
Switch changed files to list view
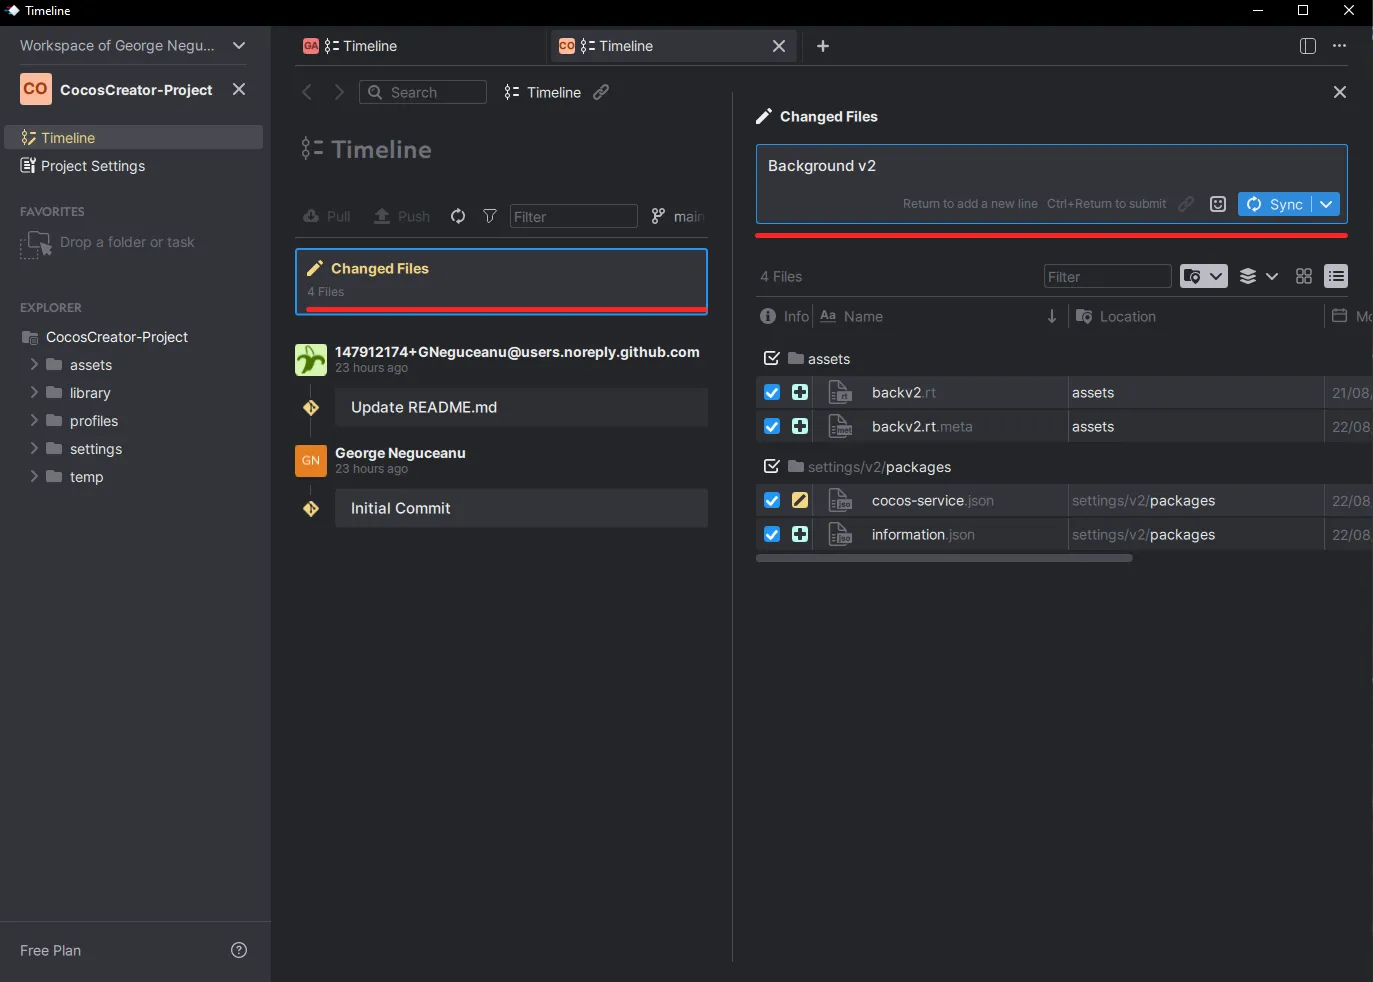pyautogui.click(x=1336, y=276)
